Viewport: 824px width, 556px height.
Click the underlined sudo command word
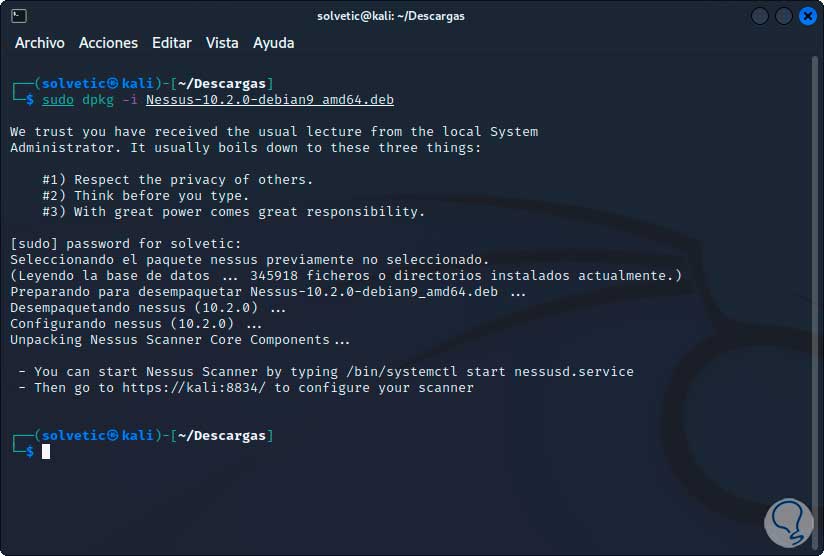coord(58,100)
